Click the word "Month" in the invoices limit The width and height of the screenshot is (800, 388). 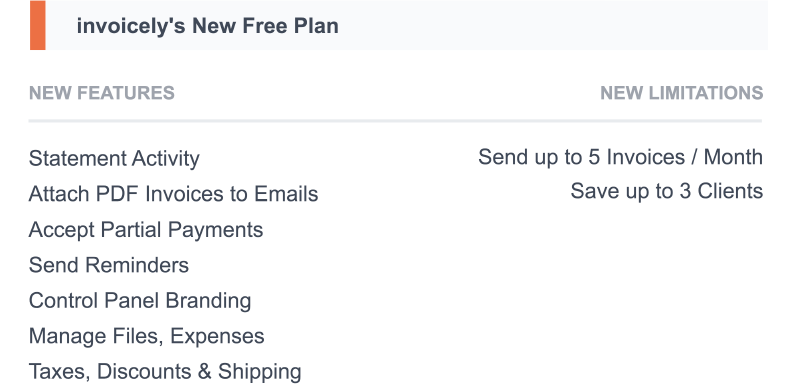[733, 157]
